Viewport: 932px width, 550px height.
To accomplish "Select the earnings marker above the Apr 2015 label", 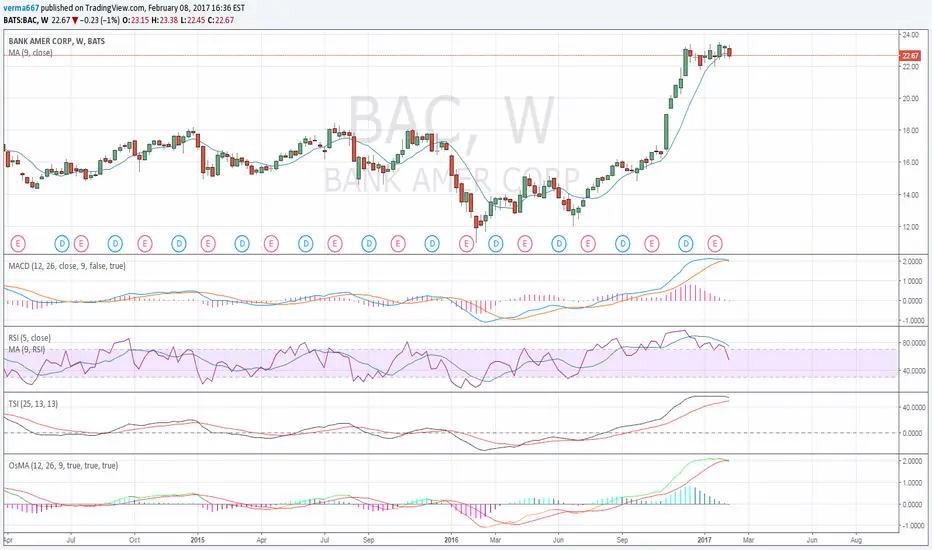I will tap(271, 243).
